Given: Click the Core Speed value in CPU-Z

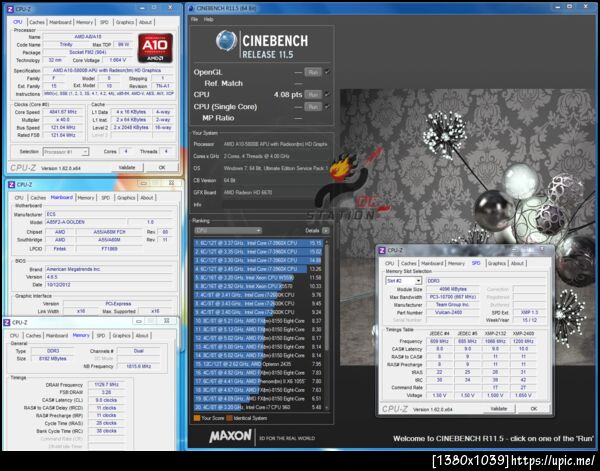Looking at the screenshot, I should pyautogui.click(x=63, y=112).
